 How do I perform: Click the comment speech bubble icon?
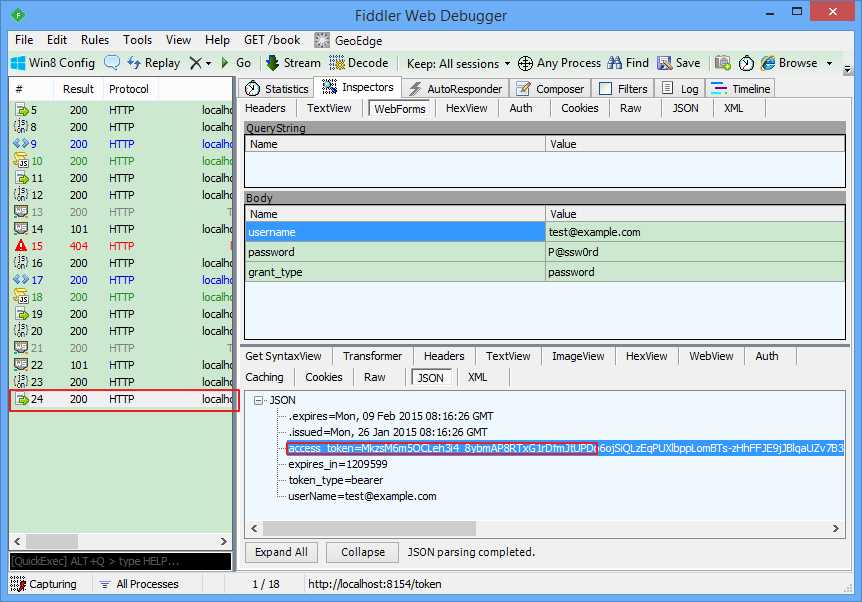112,63
